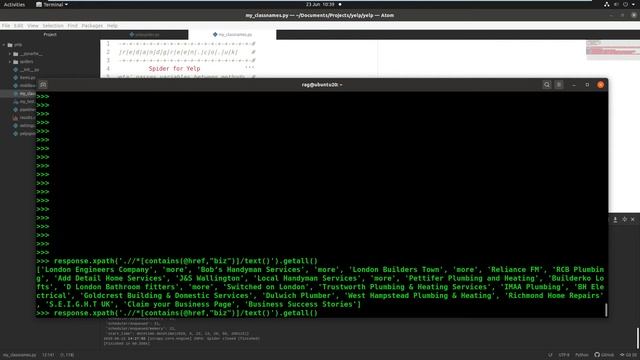Open the Selection menu in Atom
Screen dimensions: 640x360
tap(53, 26)
